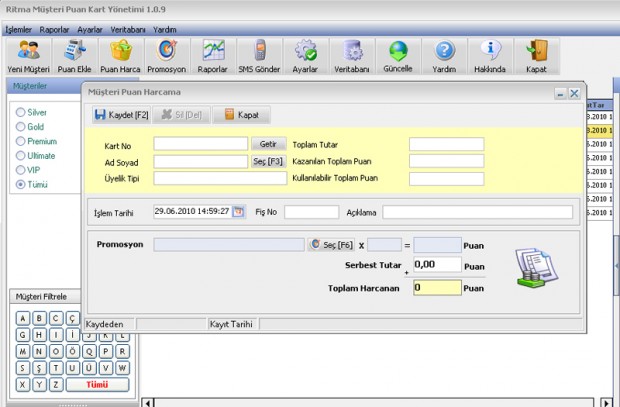
Task: Filter customers by letter Z
Action: [x=56, y=384]
